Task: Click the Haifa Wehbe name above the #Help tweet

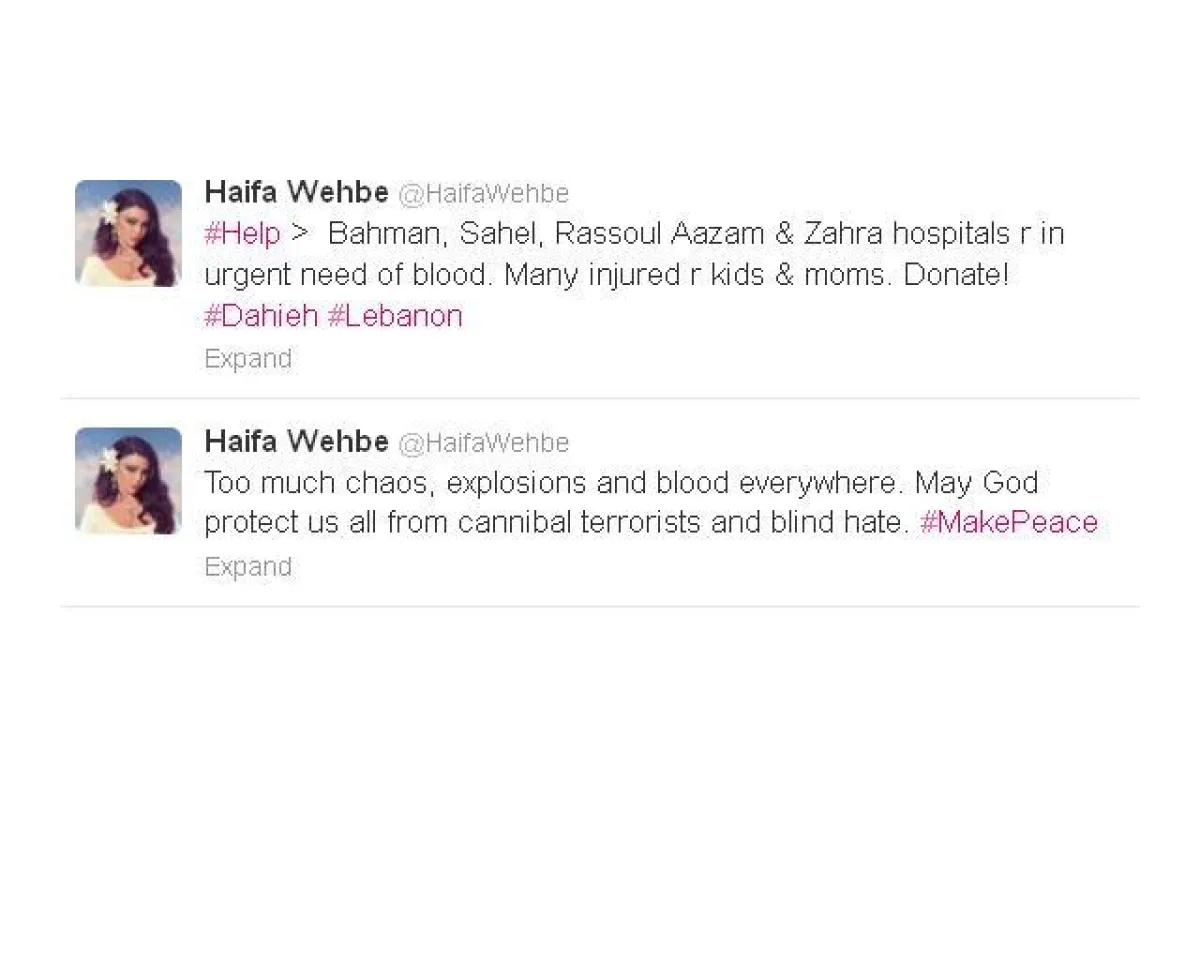Action: [x=296, y=192]
